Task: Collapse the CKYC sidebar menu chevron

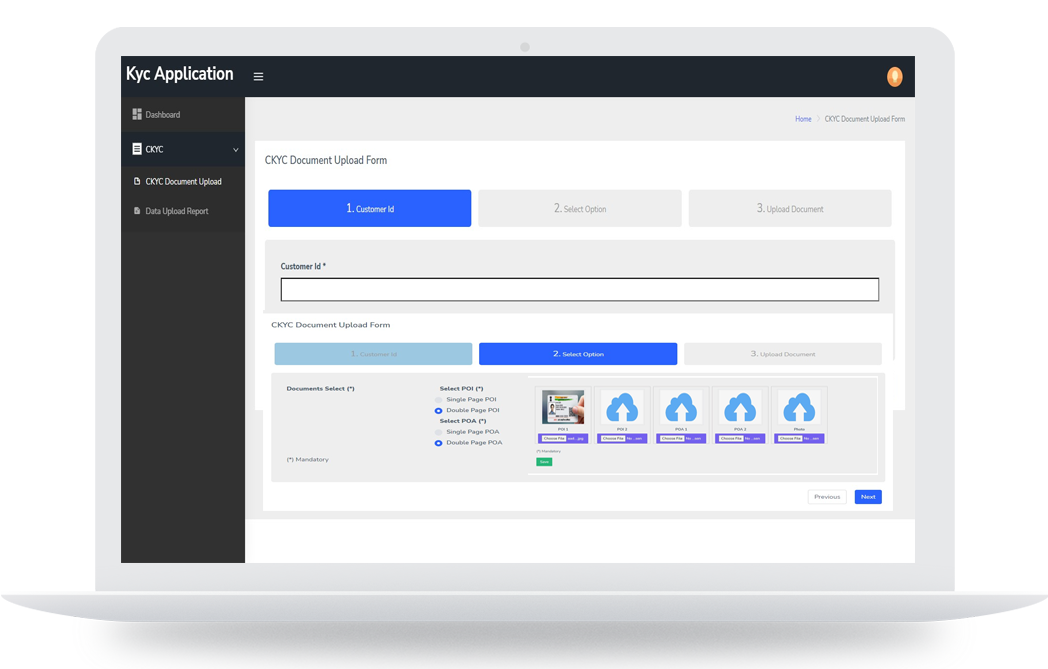Action: coord(236,150)
